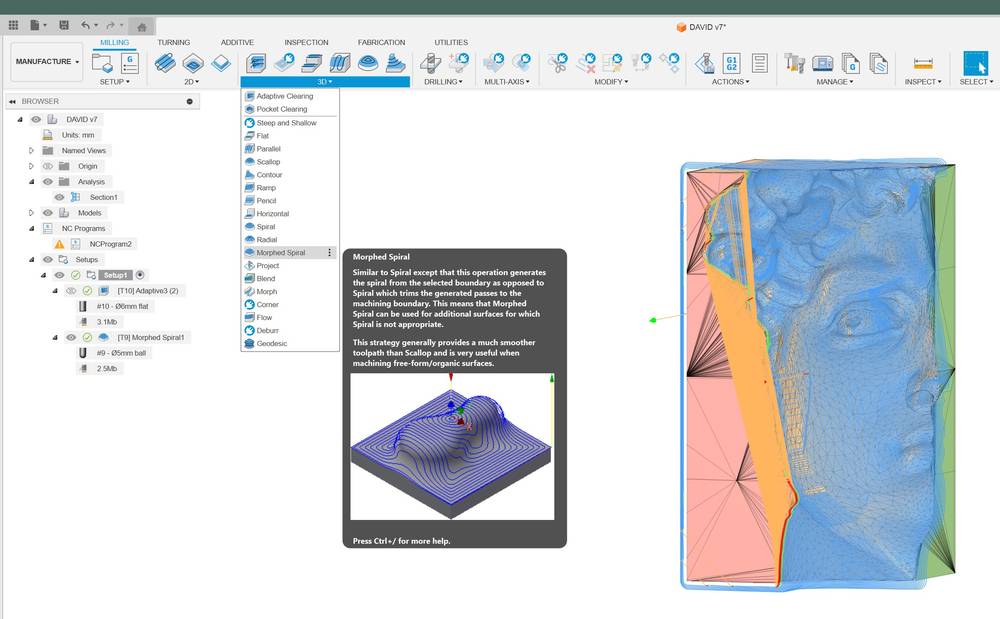Viewport: 1000px width, 619px height.
Task: Choose Adaptive Clearing from the 3D menu
Action: click(290, 96)
